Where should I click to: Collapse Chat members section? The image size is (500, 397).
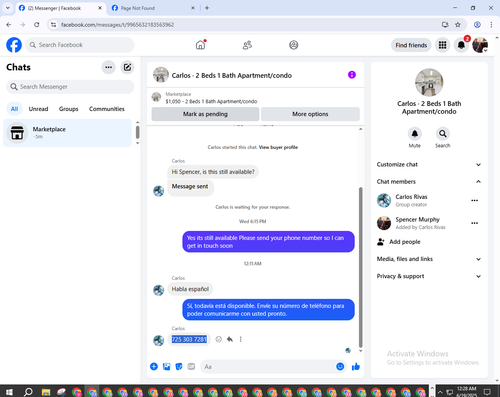[x=429, y=182]
